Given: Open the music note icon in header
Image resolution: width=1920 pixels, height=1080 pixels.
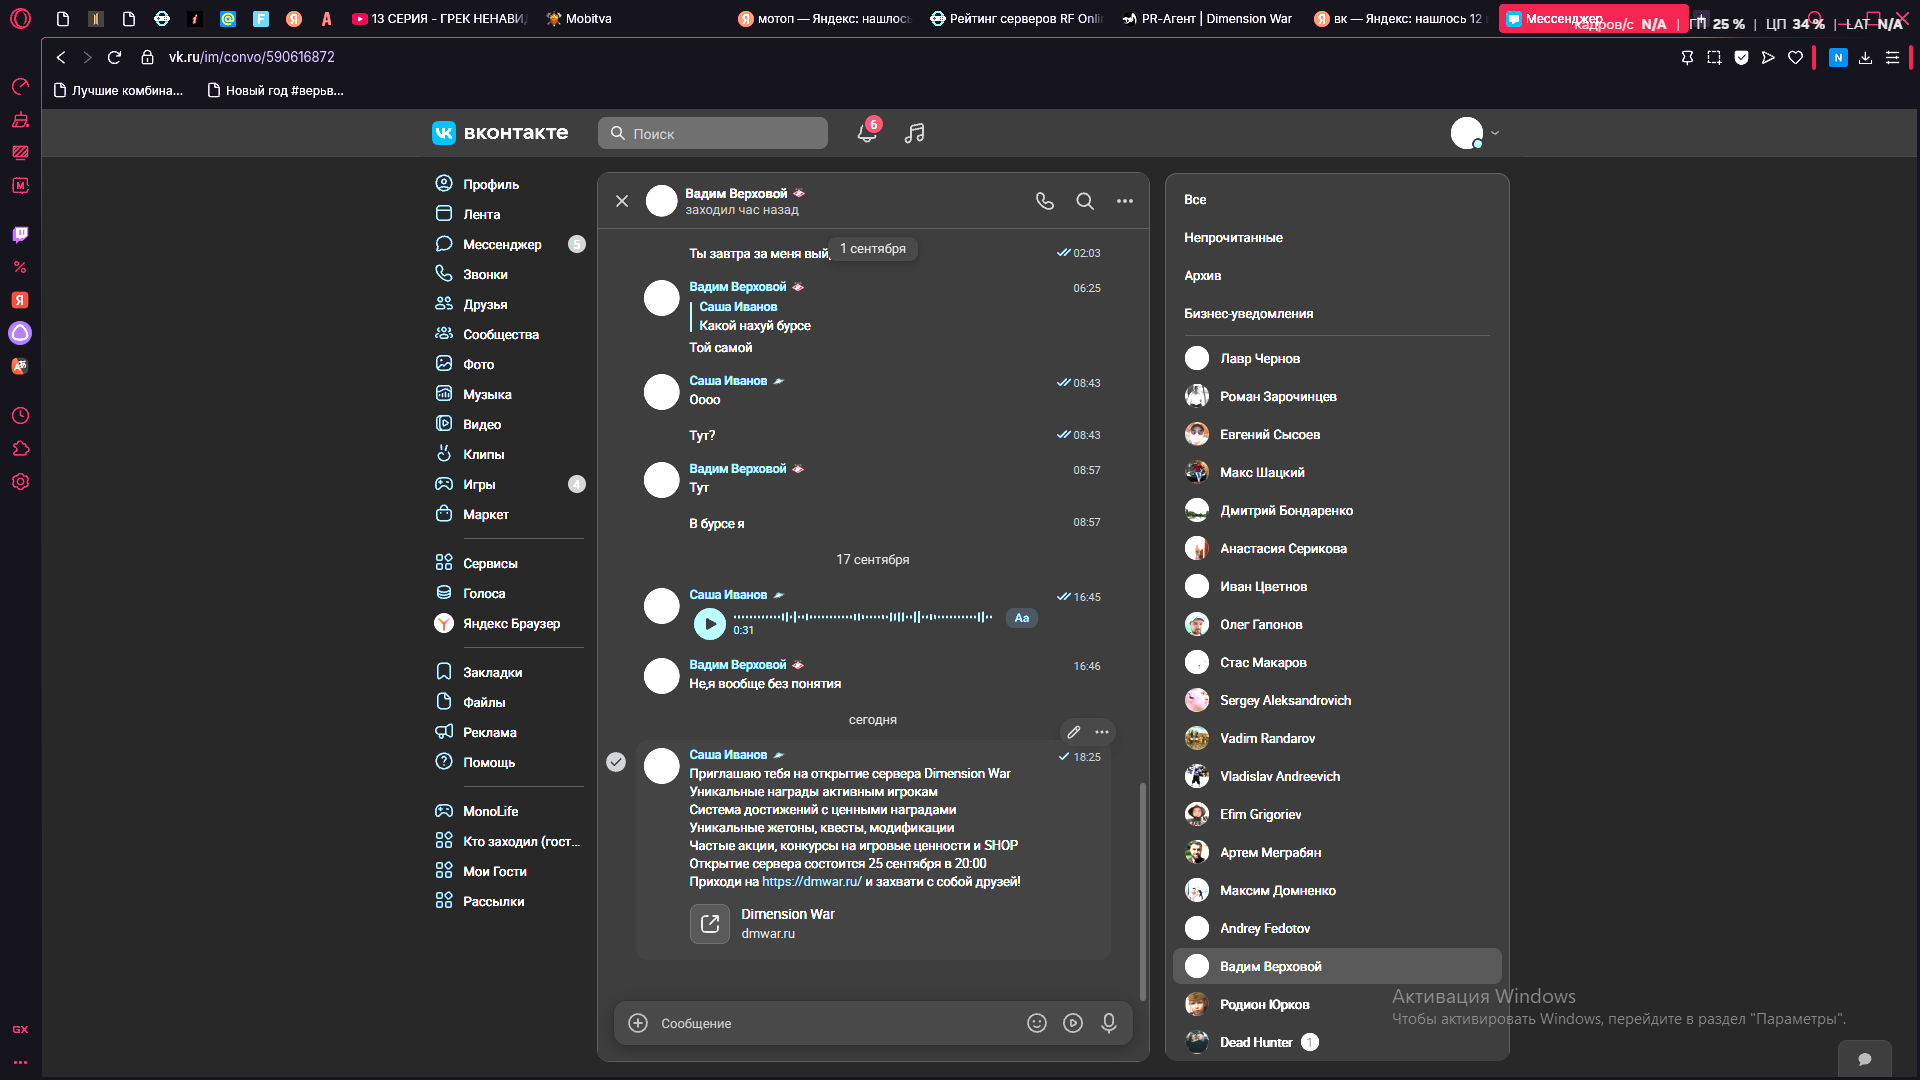Looking at the screenshot, I should point(914,133).
